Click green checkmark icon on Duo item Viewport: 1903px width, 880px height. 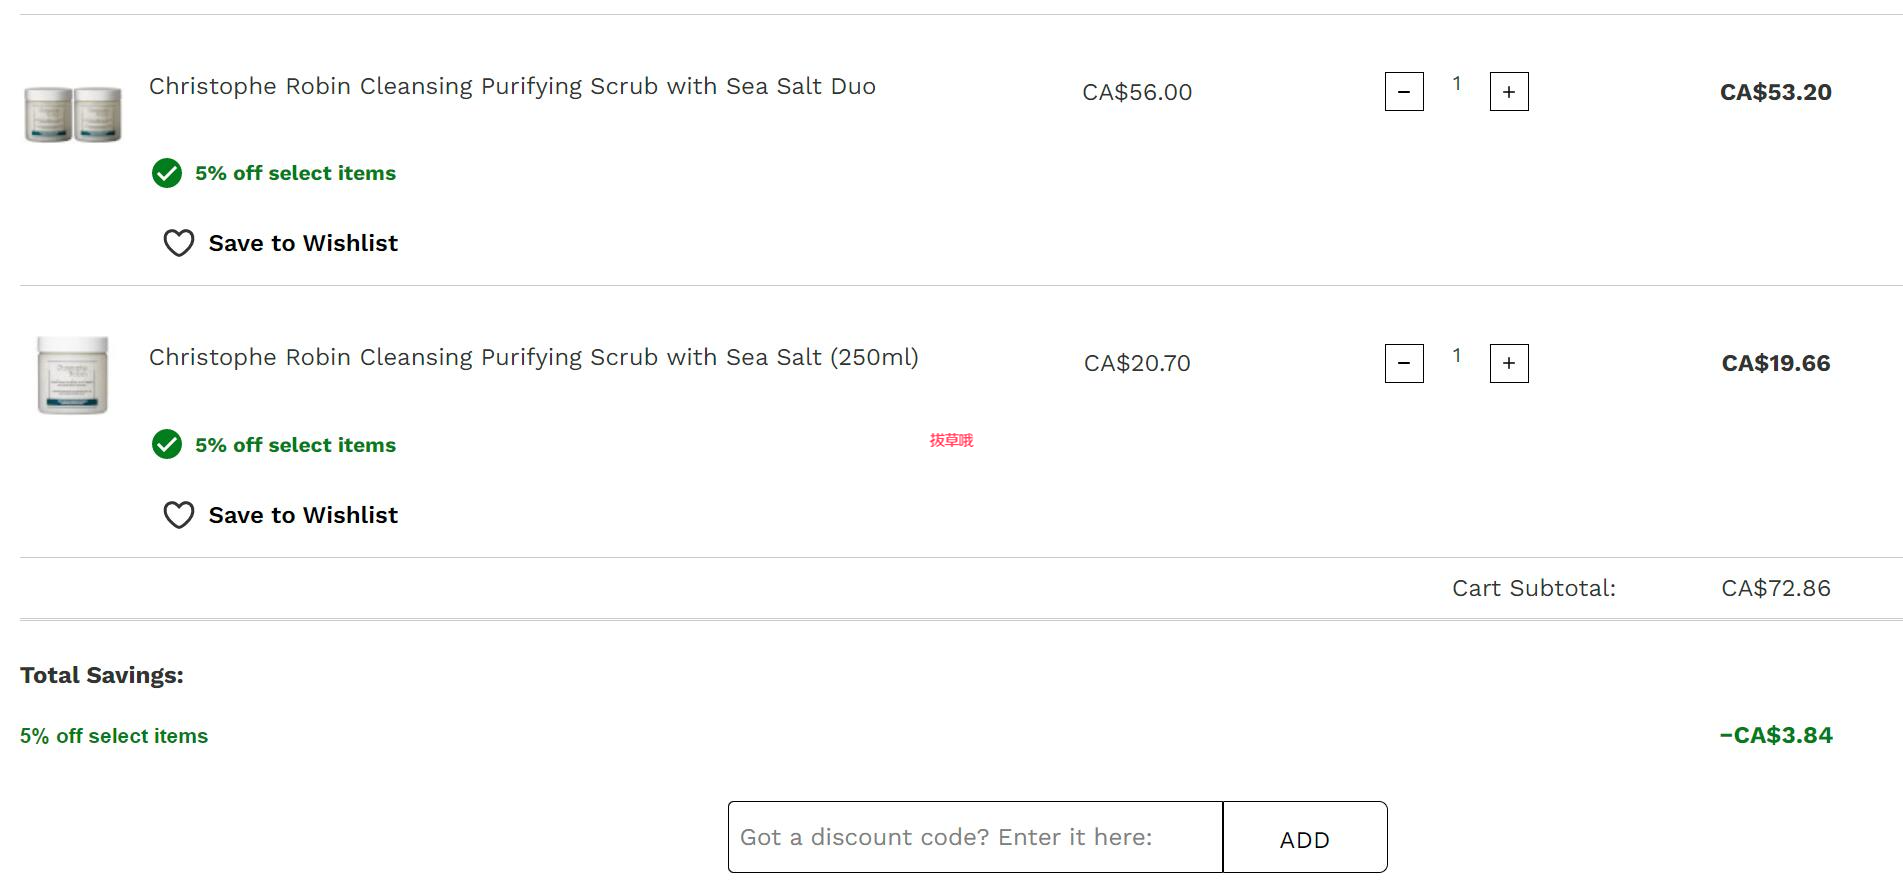click(x=167, y=173)
